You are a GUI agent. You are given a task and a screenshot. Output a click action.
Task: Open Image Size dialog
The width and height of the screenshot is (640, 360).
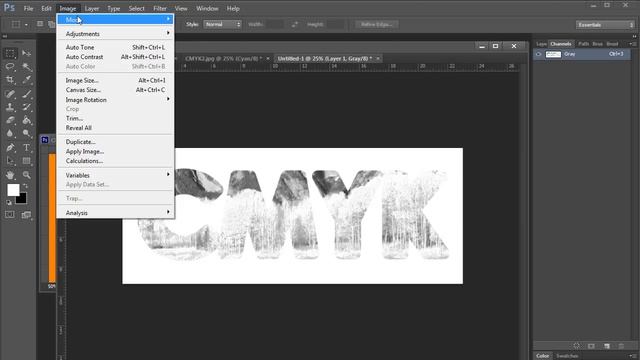coord(116,80)
